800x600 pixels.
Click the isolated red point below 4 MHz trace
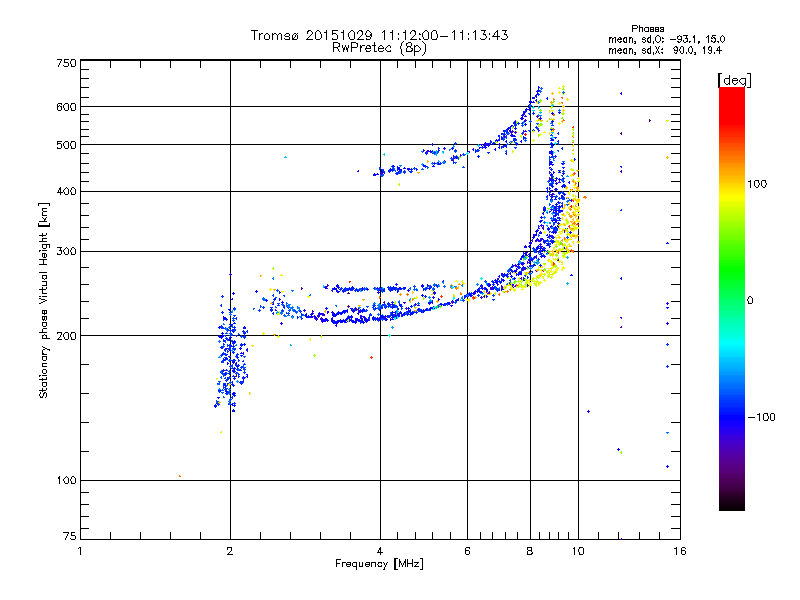(371, 358)
